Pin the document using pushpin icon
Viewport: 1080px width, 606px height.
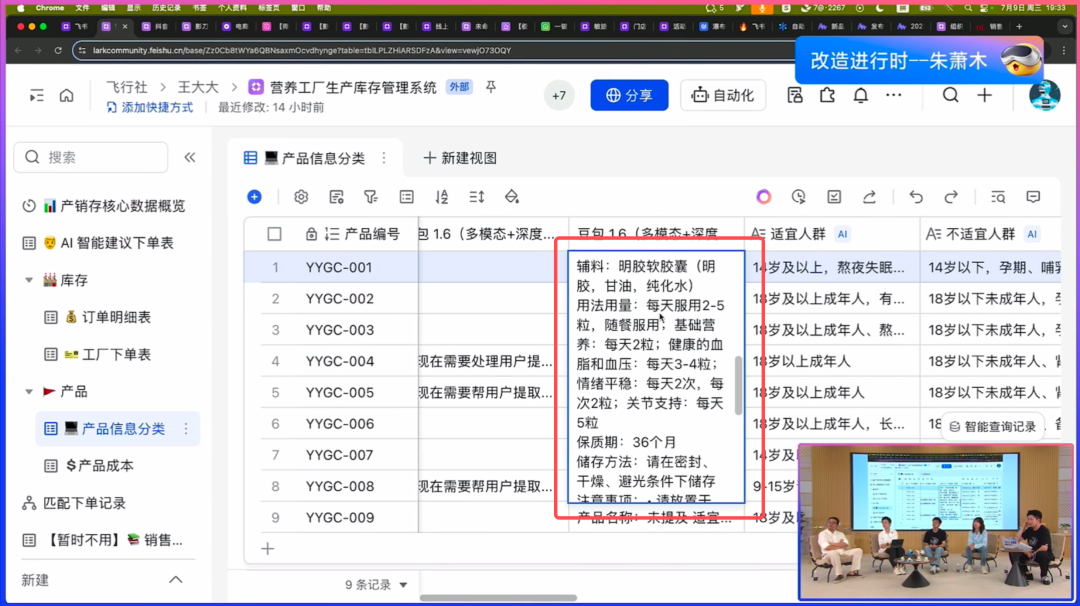coord(491,87)
